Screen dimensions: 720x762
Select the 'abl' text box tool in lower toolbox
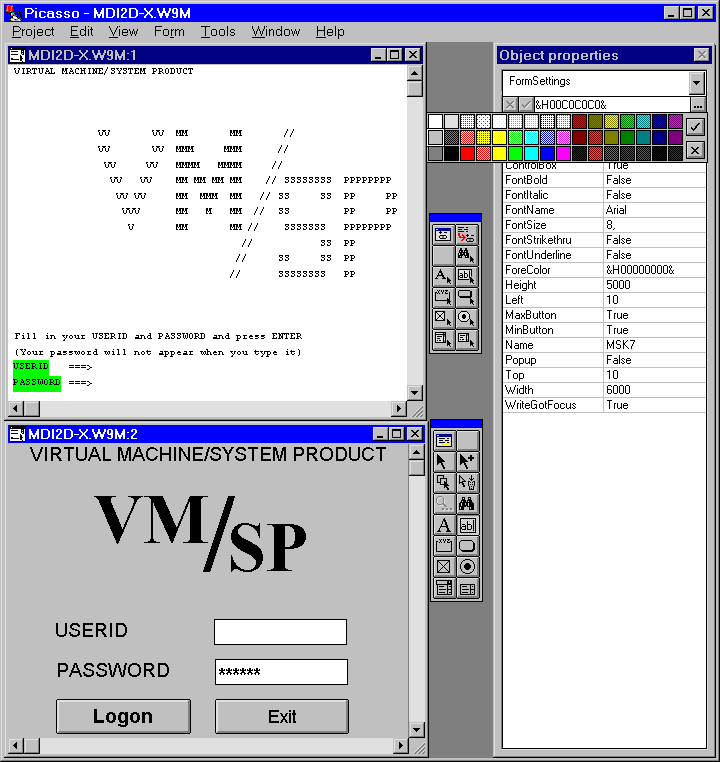click(467, 525)
